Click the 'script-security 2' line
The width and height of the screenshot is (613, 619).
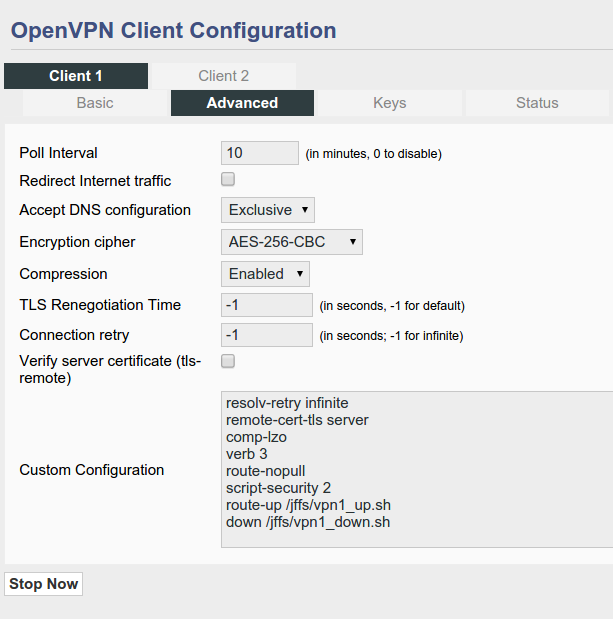point(278,488)
